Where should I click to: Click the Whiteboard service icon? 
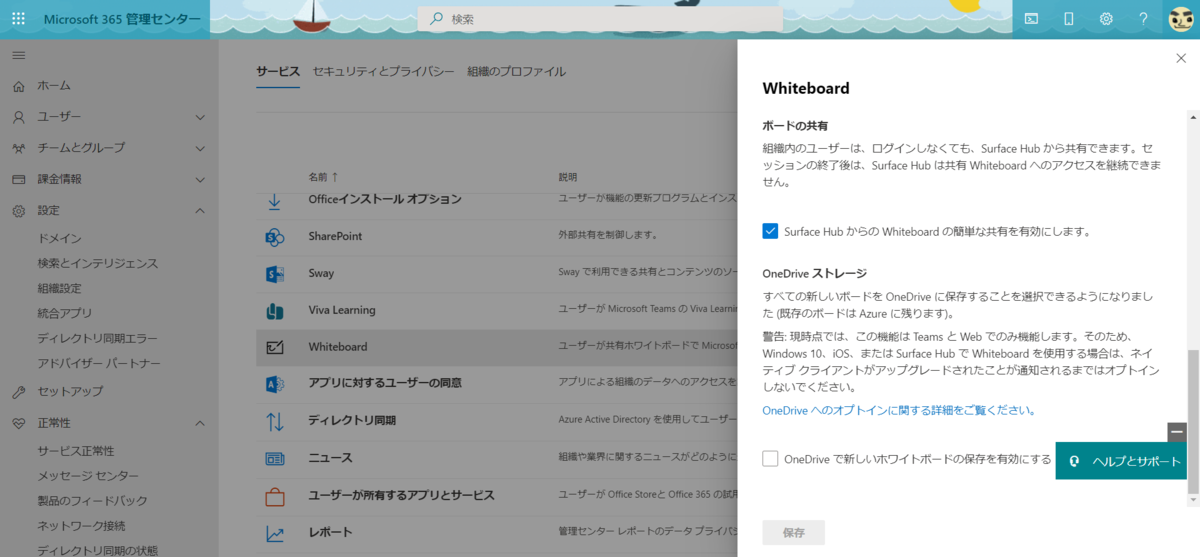point(275,347)
